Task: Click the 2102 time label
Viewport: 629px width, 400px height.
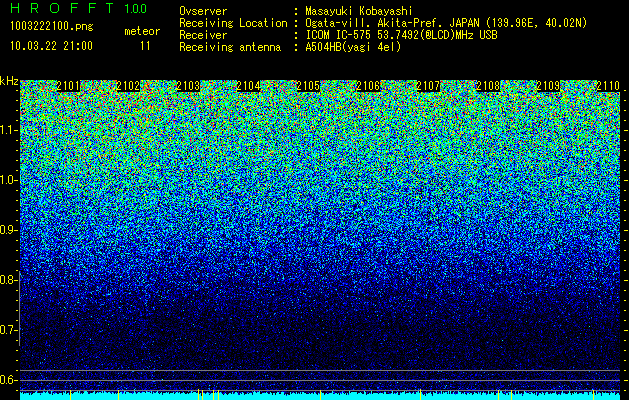Action: click(x=128, y=86)
